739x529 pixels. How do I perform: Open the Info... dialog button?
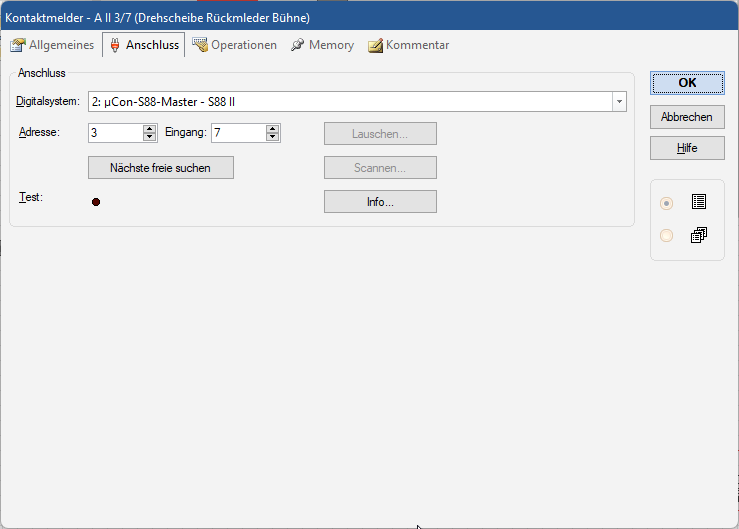(x=380, y=202)
